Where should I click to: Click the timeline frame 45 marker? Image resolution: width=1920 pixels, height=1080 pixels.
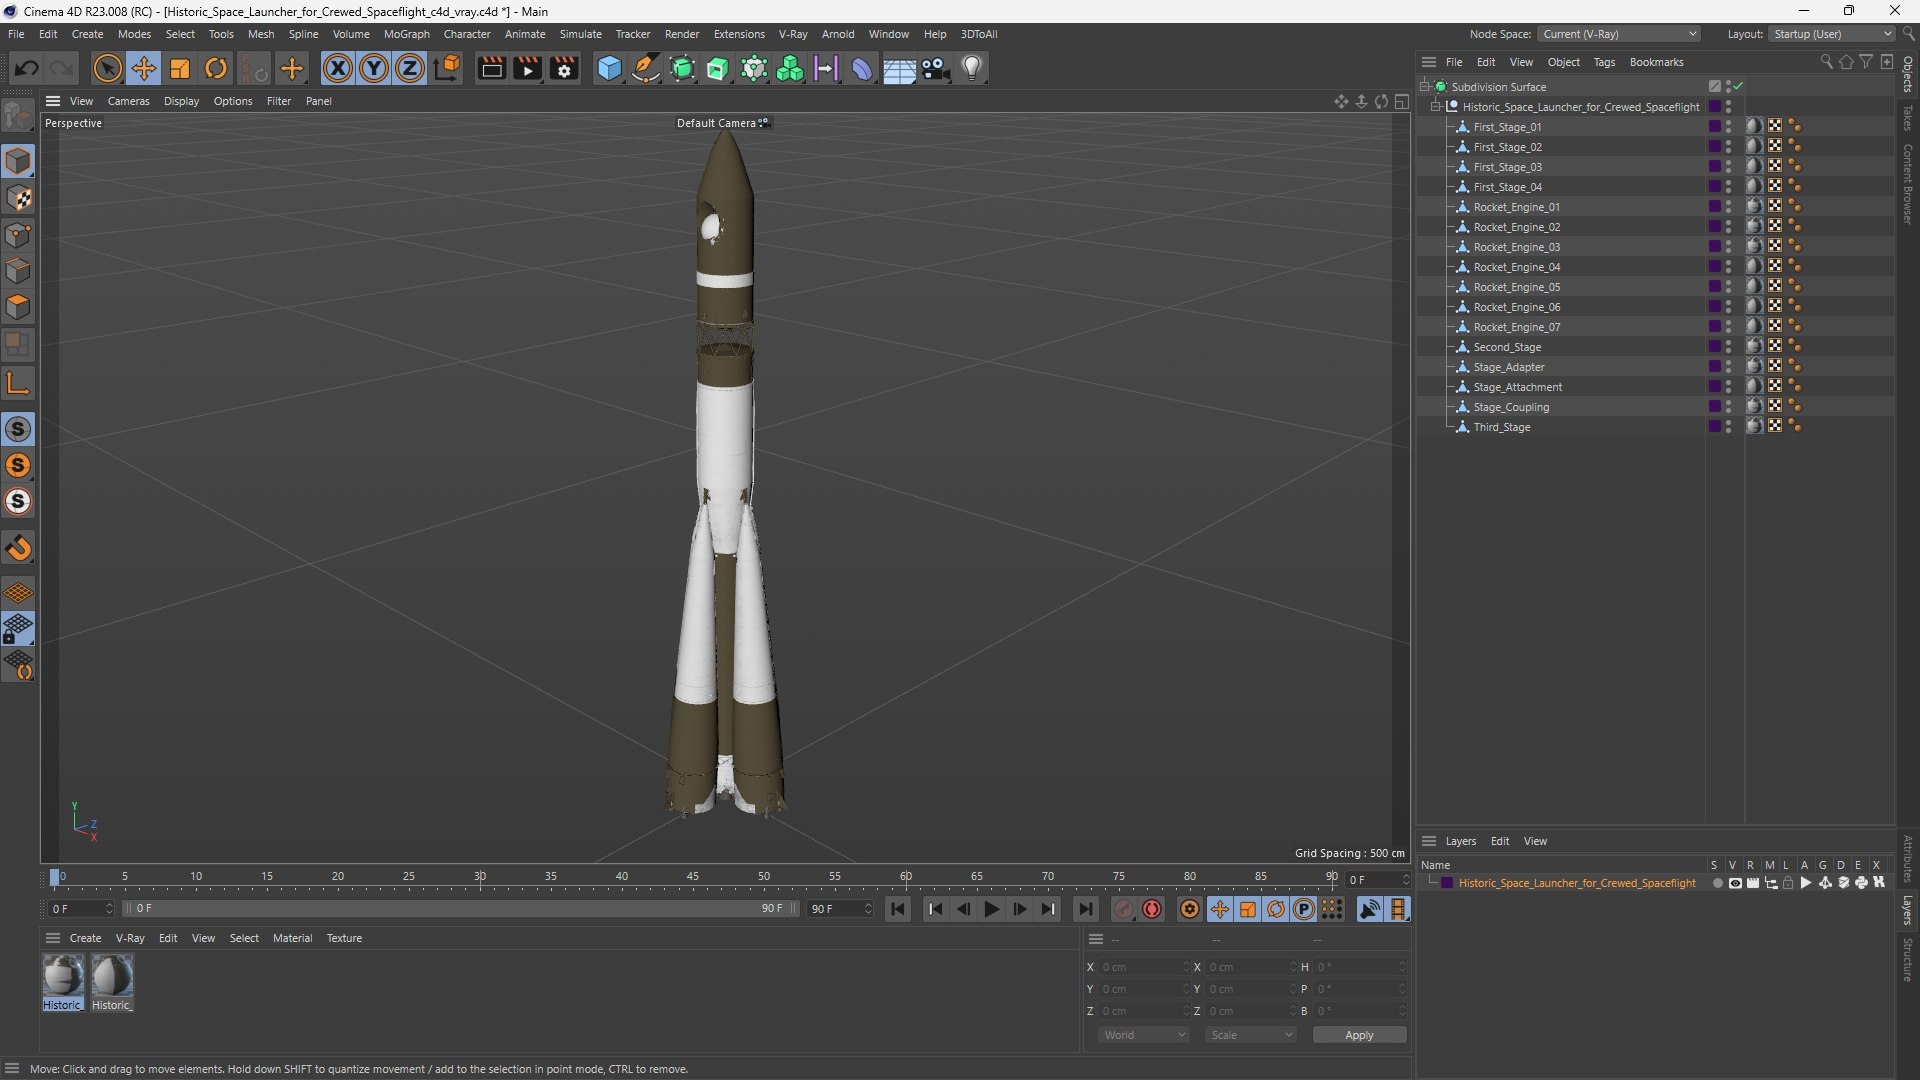[693, 877]
